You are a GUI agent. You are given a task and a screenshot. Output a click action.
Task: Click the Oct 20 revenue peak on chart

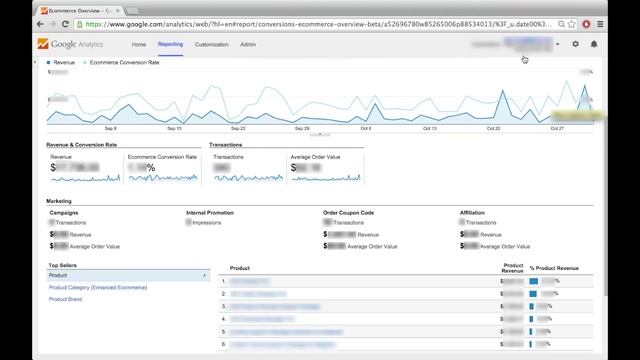point(503,91)
